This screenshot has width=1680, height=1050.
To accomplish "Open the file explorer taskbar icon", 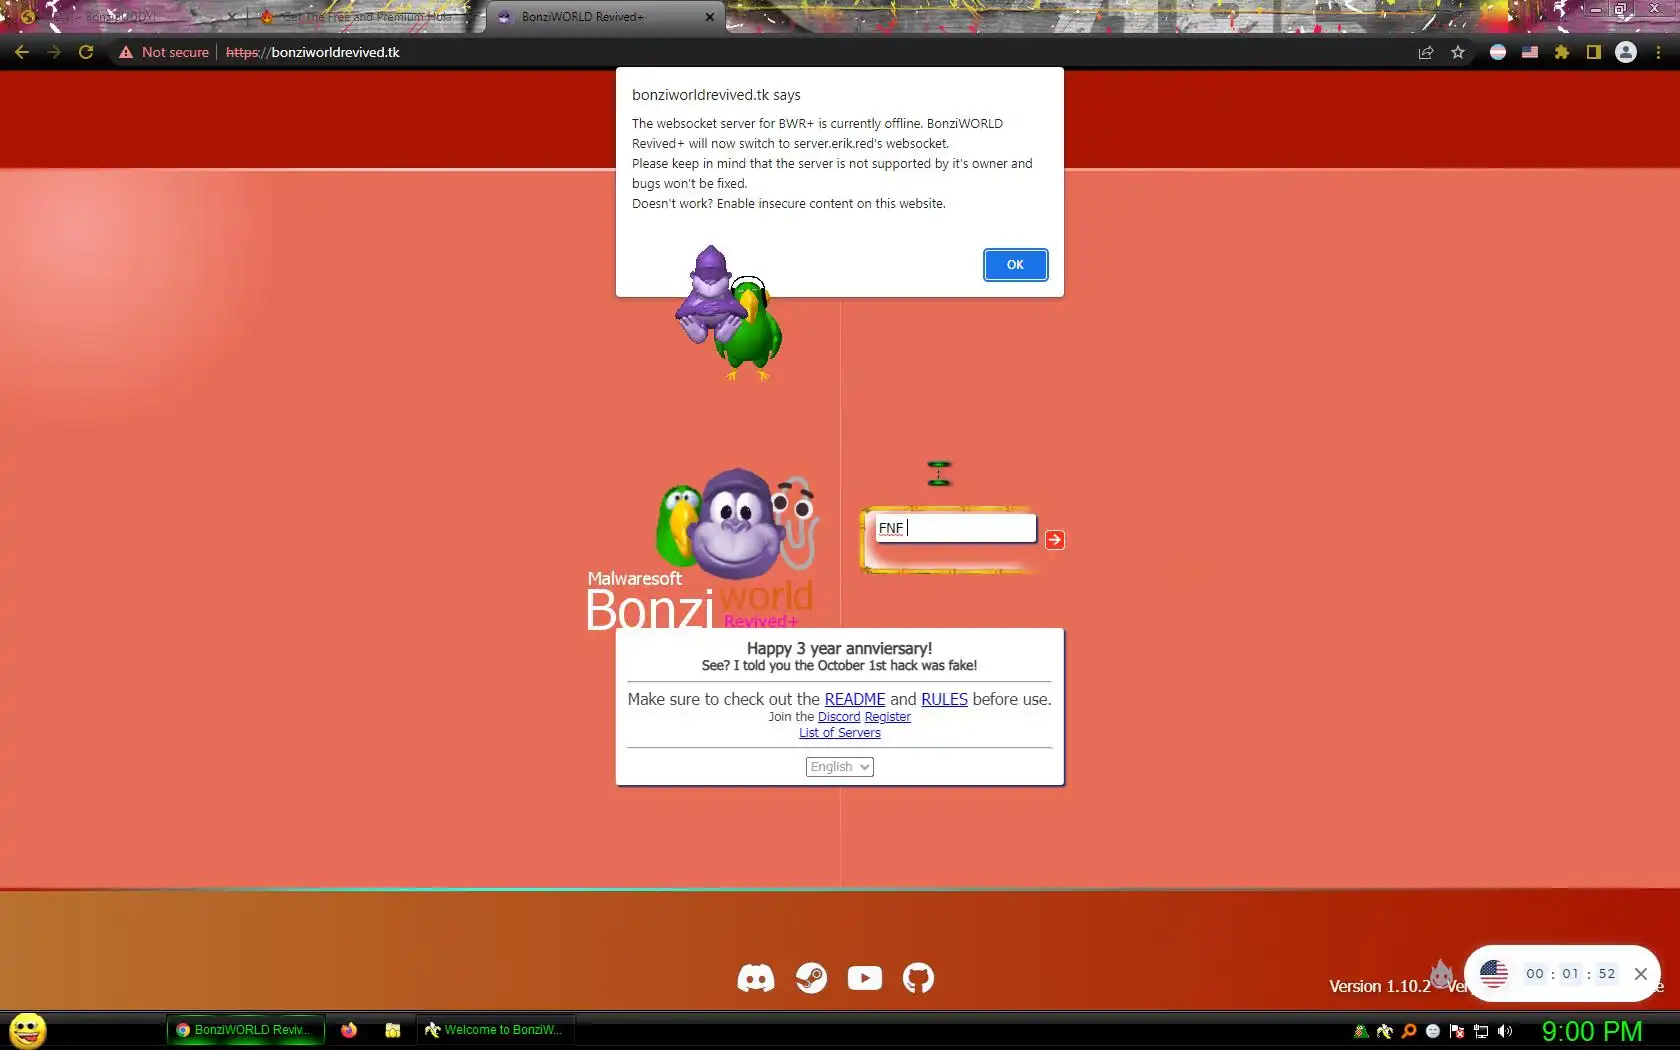I will tap(393, 1030).
